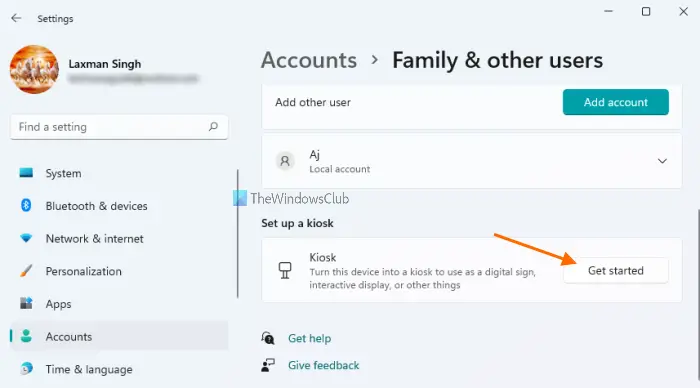Click the Laxman Singh name

105,64
